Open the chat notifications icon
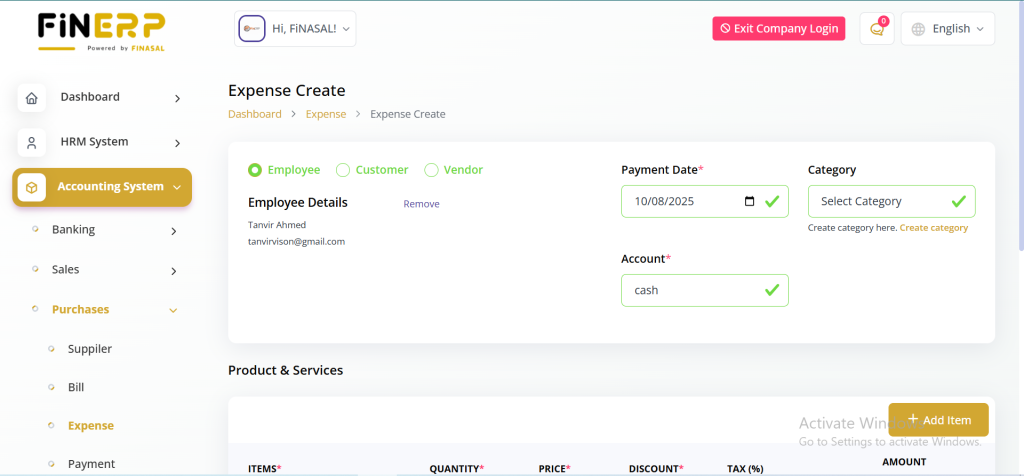Image resolution: width=1024 pixels, height=476 pixels. click(877, 29)
